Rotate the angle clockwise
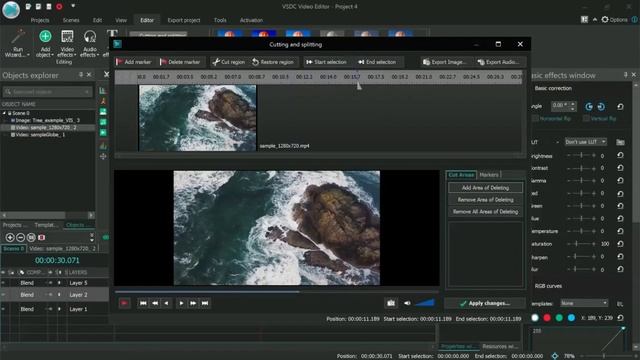The image size is (640, 360). point(601,107)
